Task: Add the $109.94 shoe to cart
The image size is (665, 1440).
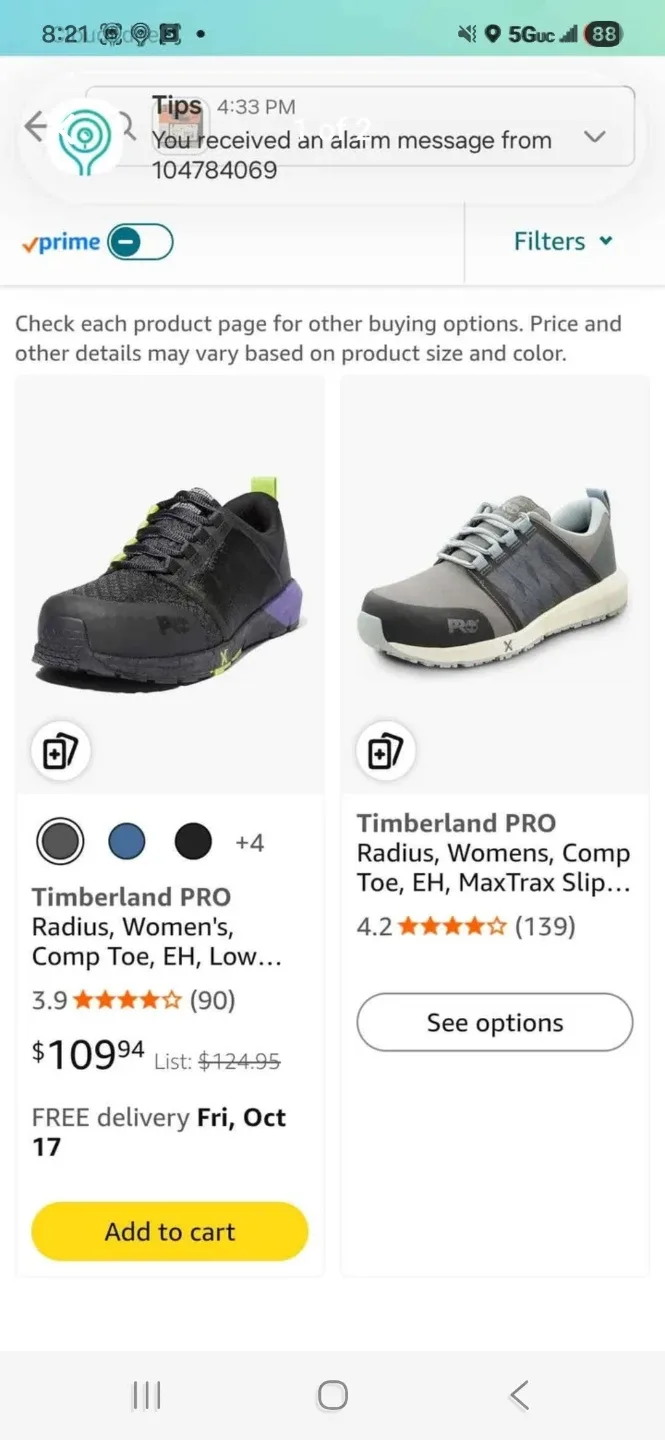Action: [169, 1231]
